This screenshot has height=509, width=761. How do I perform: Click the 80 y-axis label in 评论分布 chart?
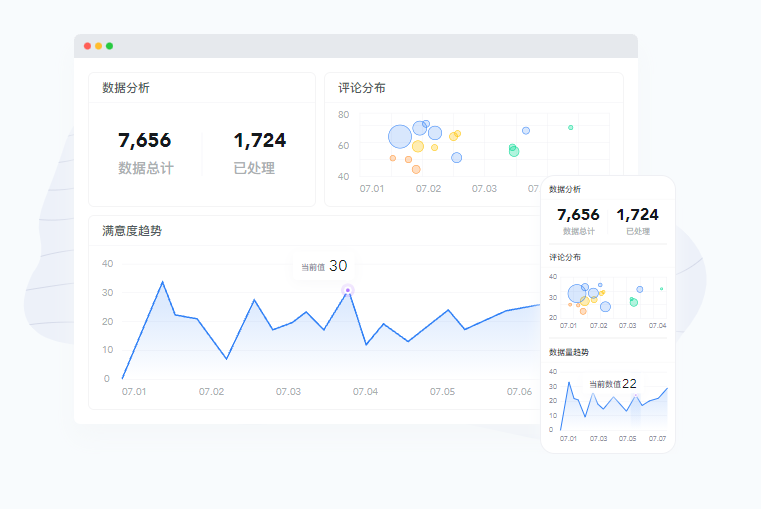pos(344,115)
